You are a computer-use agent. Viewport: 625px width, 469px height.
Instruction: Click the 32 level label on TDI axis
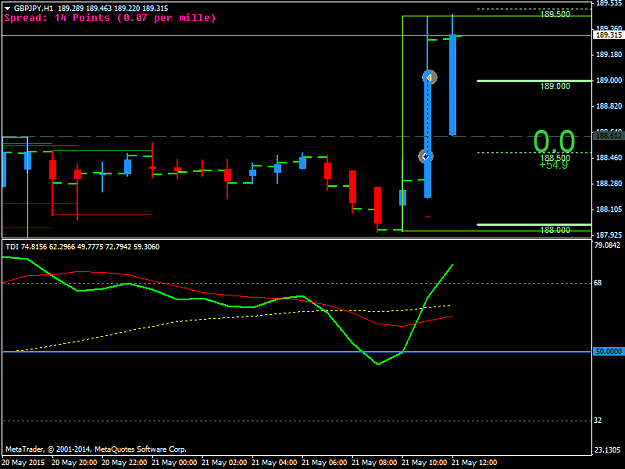point(597,420)
